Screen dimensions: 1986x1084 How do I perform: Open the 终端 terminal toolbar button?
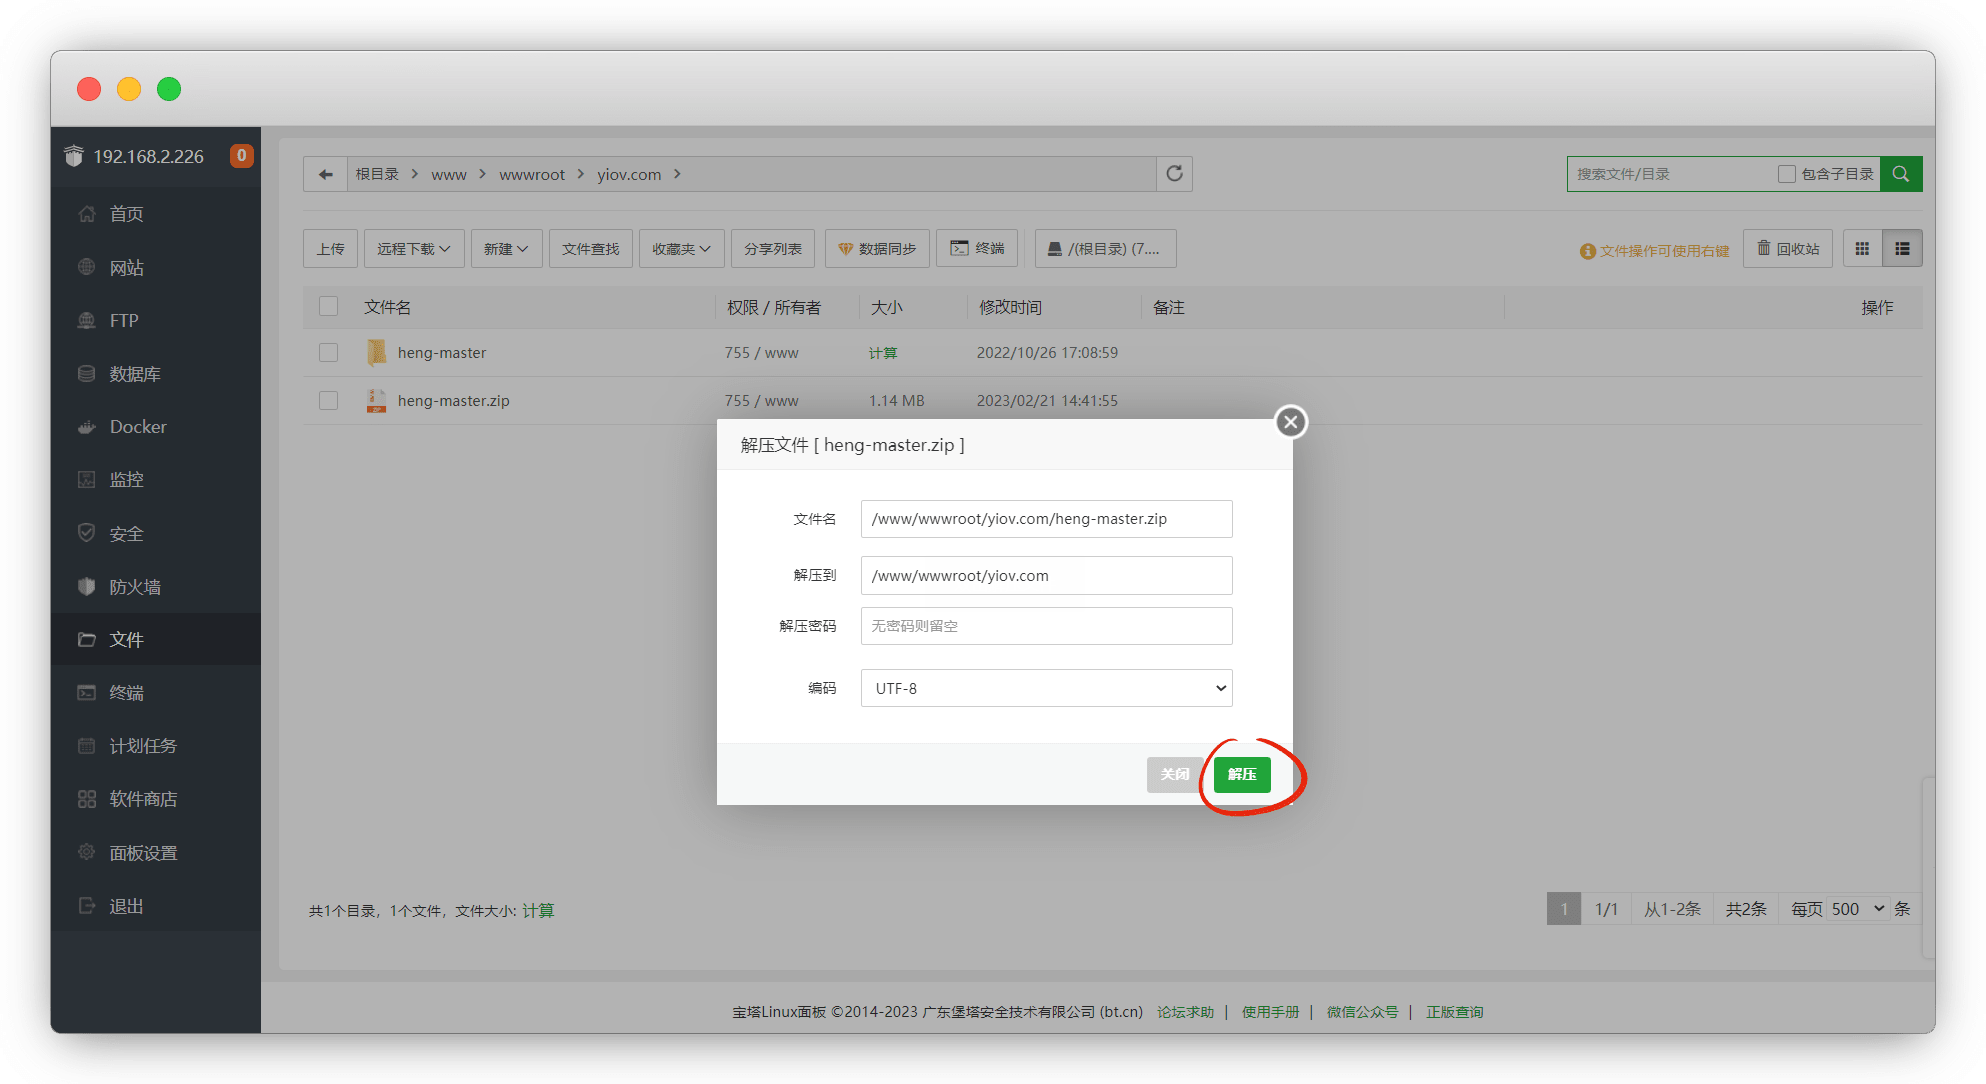(x=977, y=249)
